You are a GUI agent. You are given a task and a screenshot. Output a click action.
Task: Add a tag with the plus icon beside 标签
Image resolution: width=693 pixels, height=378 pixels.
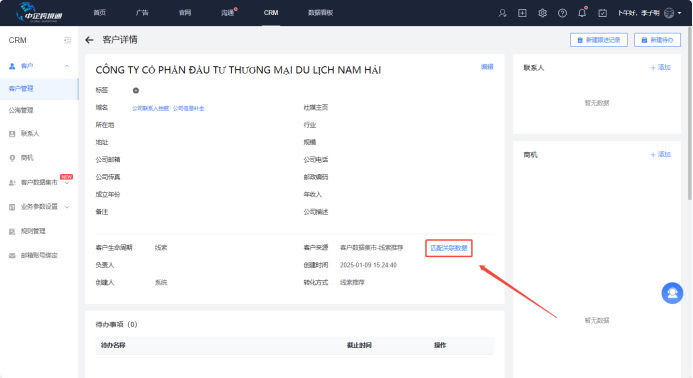point(136,90)
